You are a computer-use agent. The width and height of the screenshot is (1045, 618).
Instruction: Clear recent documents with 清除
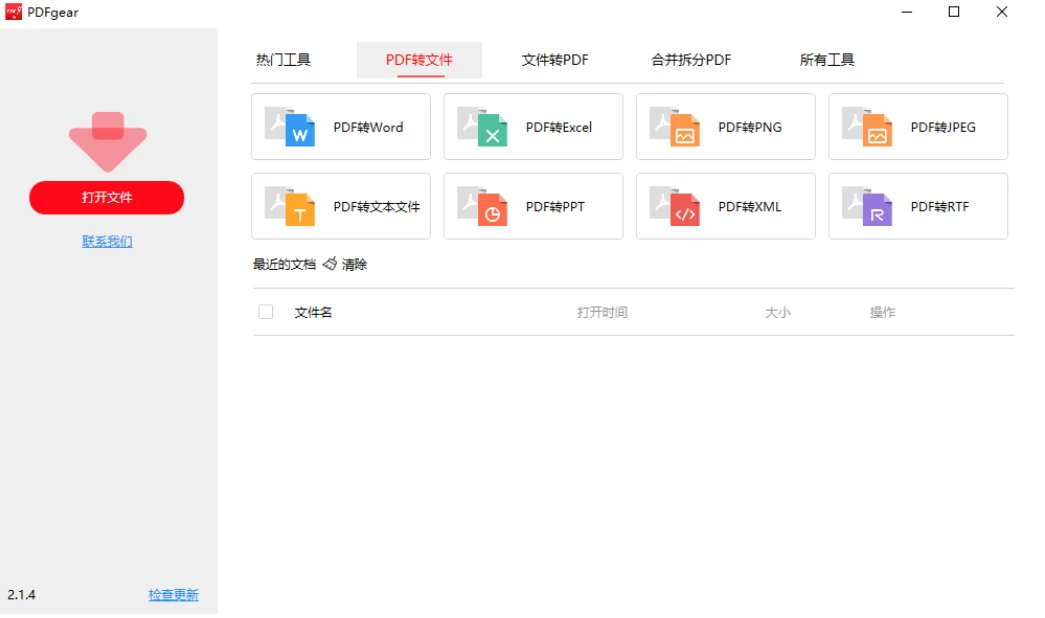[x=355, y=265]
